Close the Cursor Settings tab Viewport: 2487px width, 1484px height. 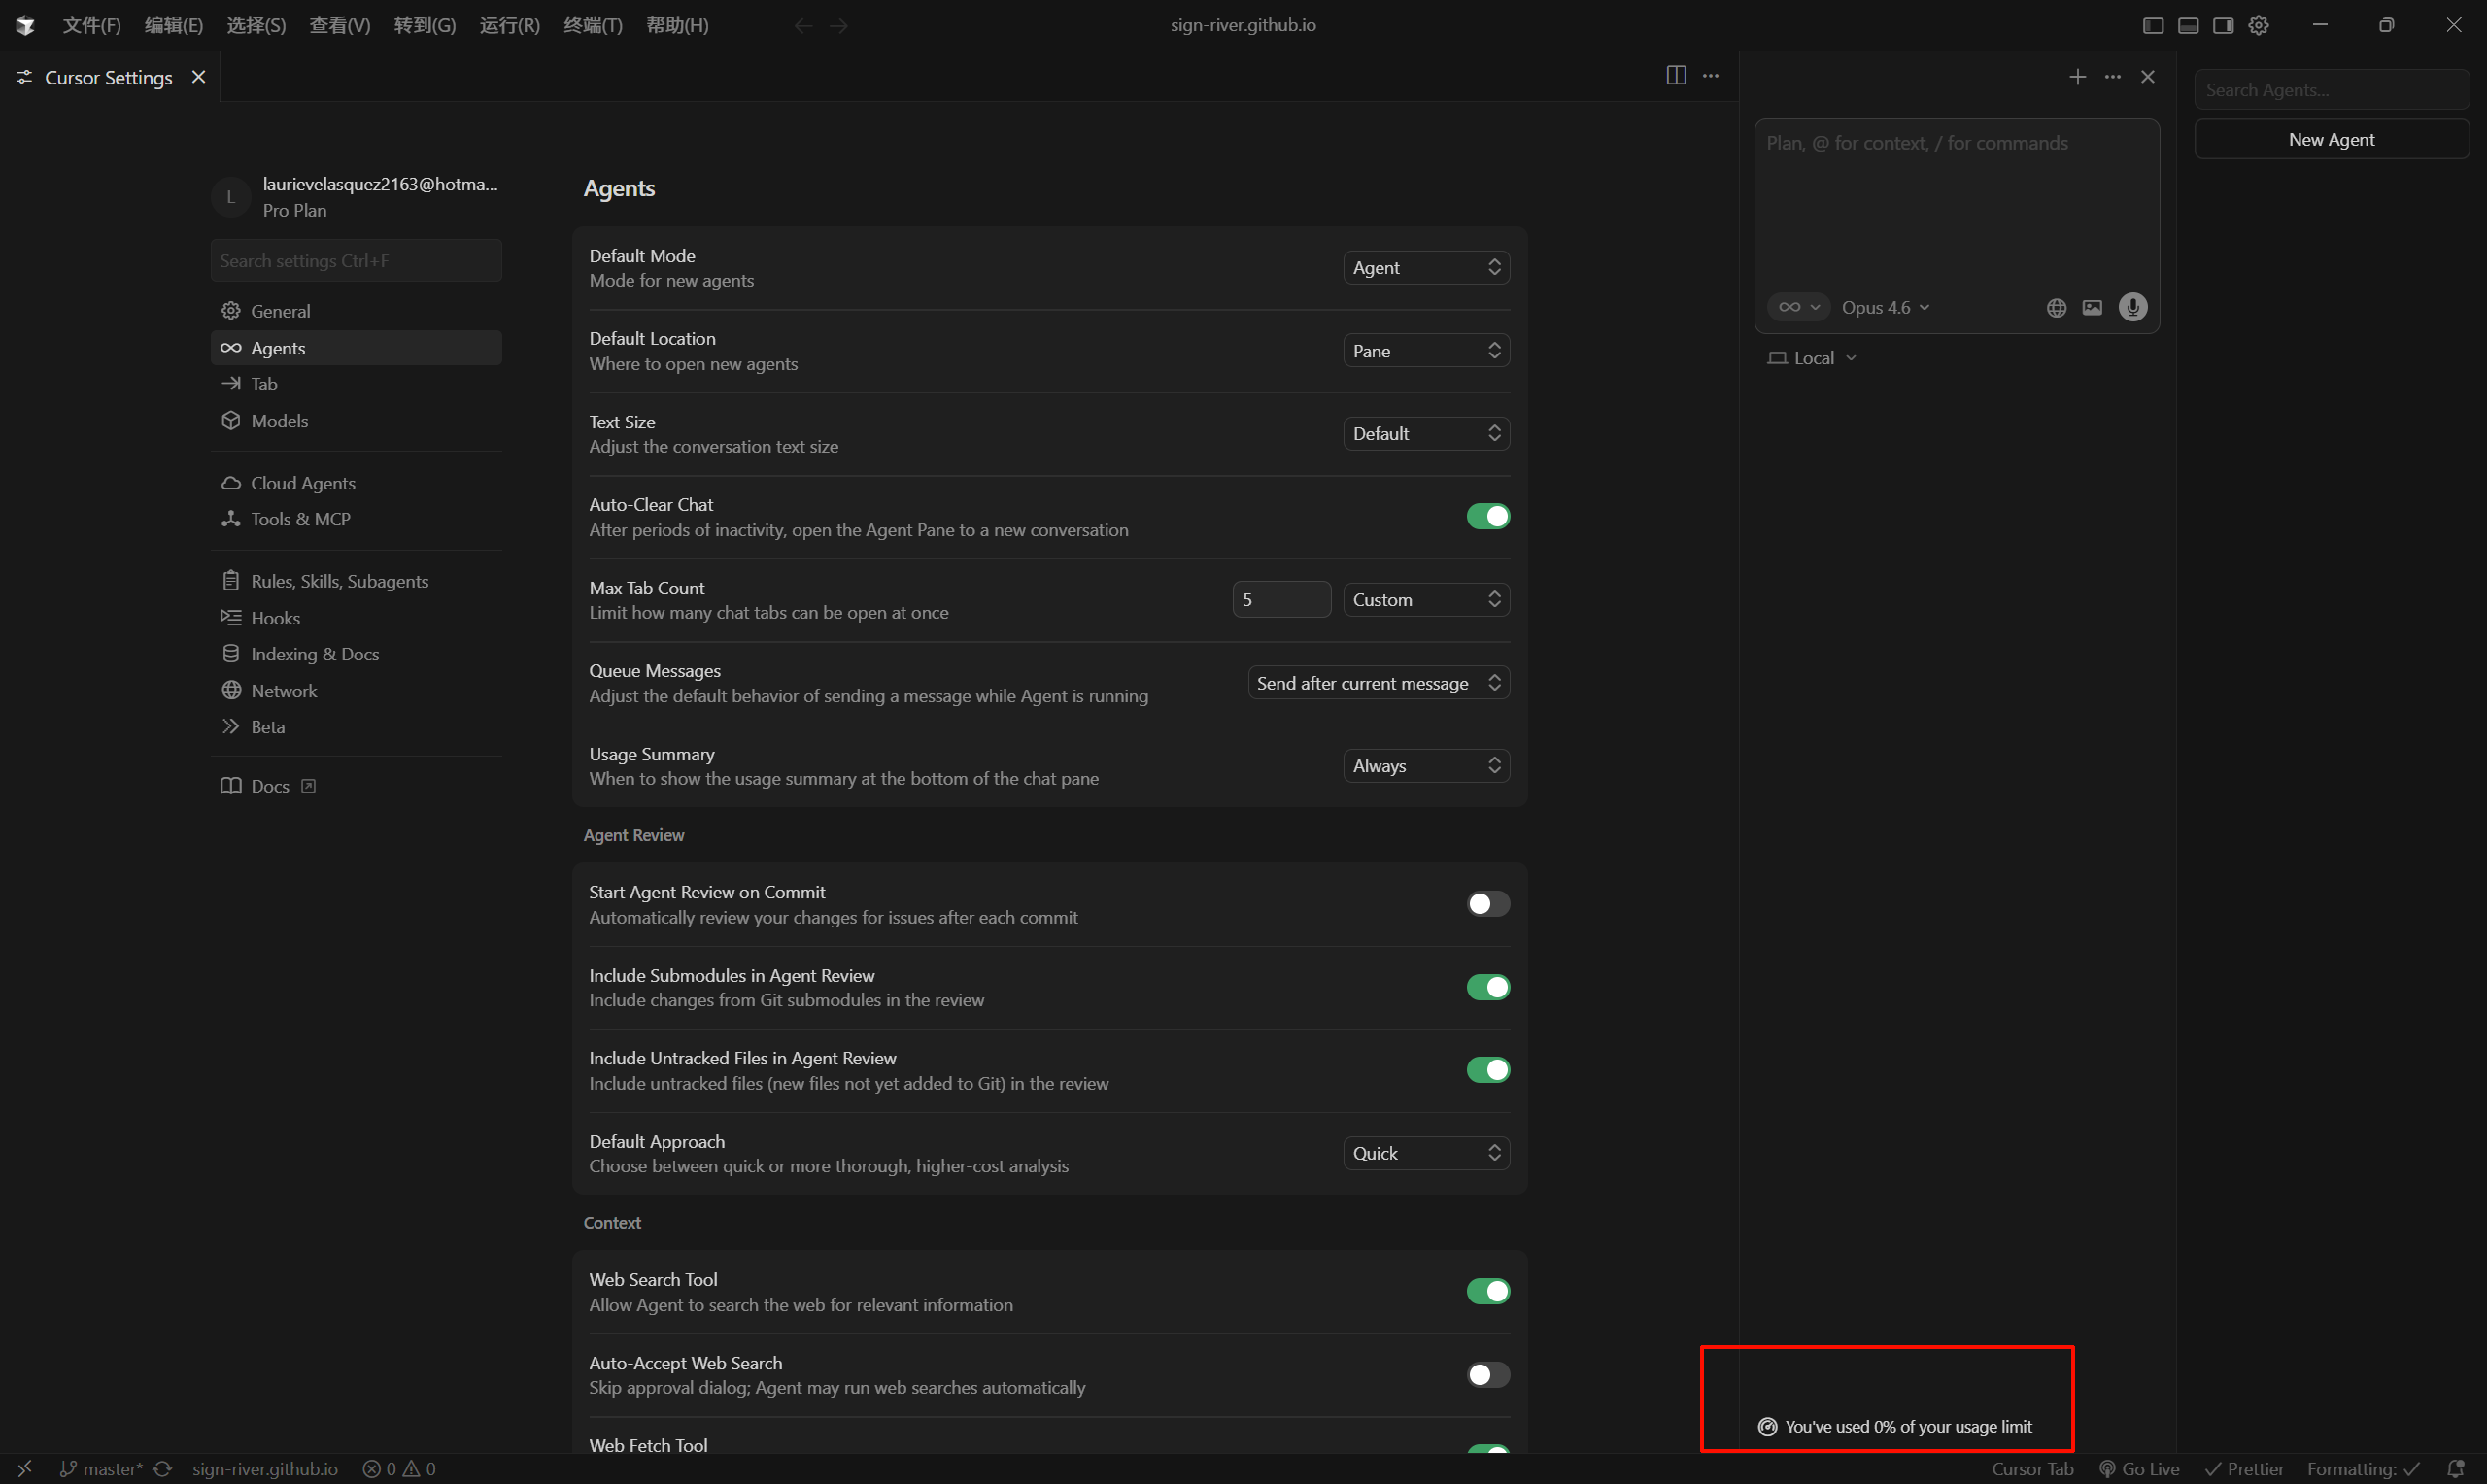coord(199,77)
